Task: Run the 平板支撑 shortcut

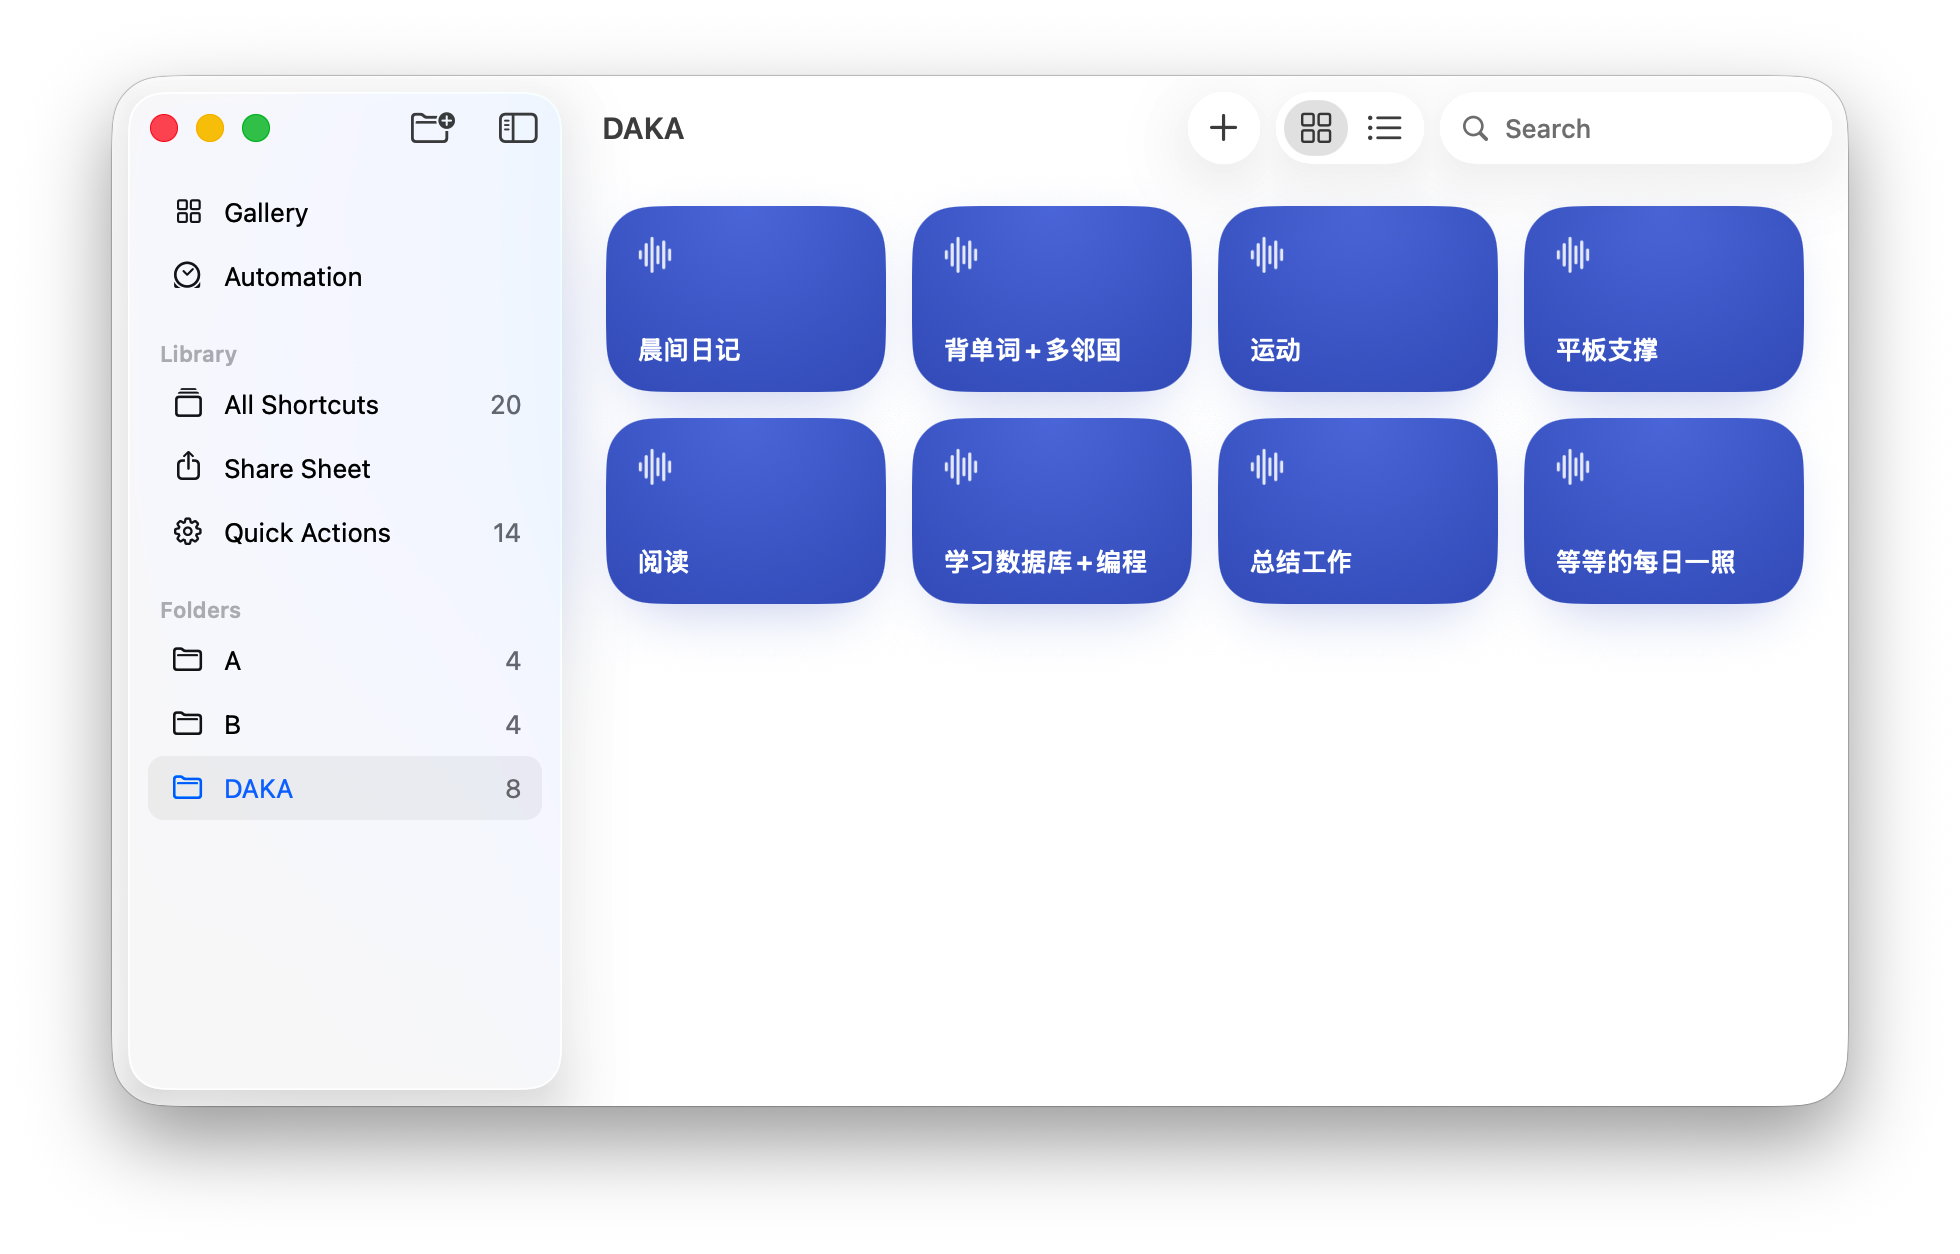Action: coord(1662,299)
